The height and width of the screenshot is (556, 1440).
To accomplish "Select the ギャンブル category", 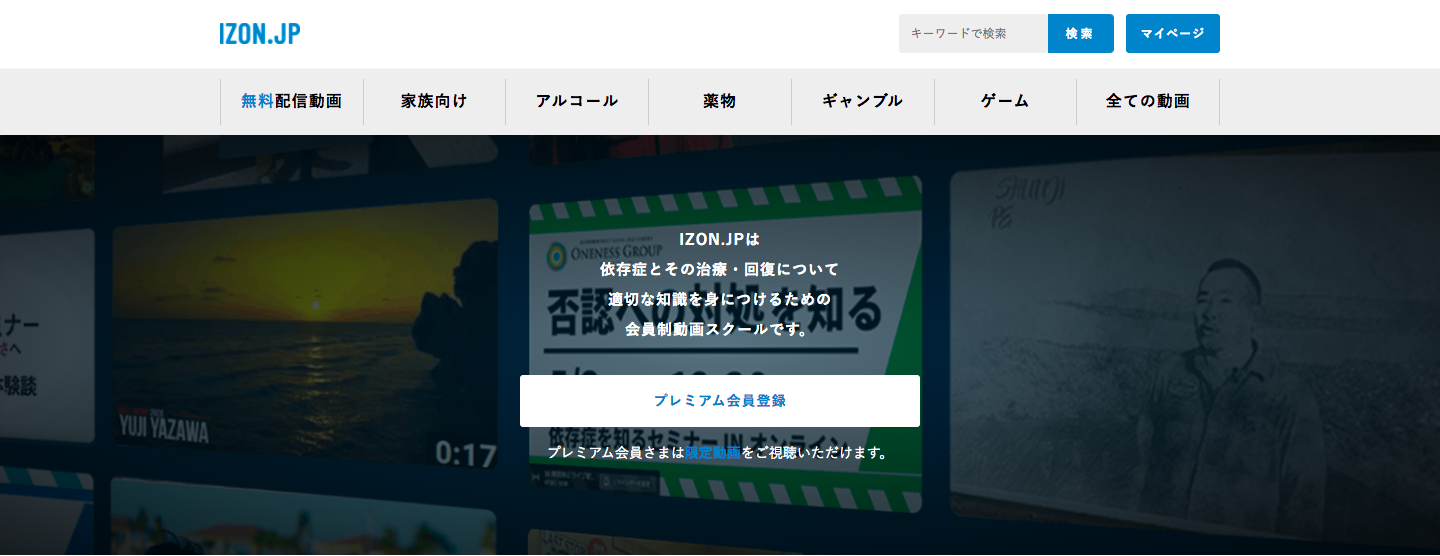I will point(862,101).
